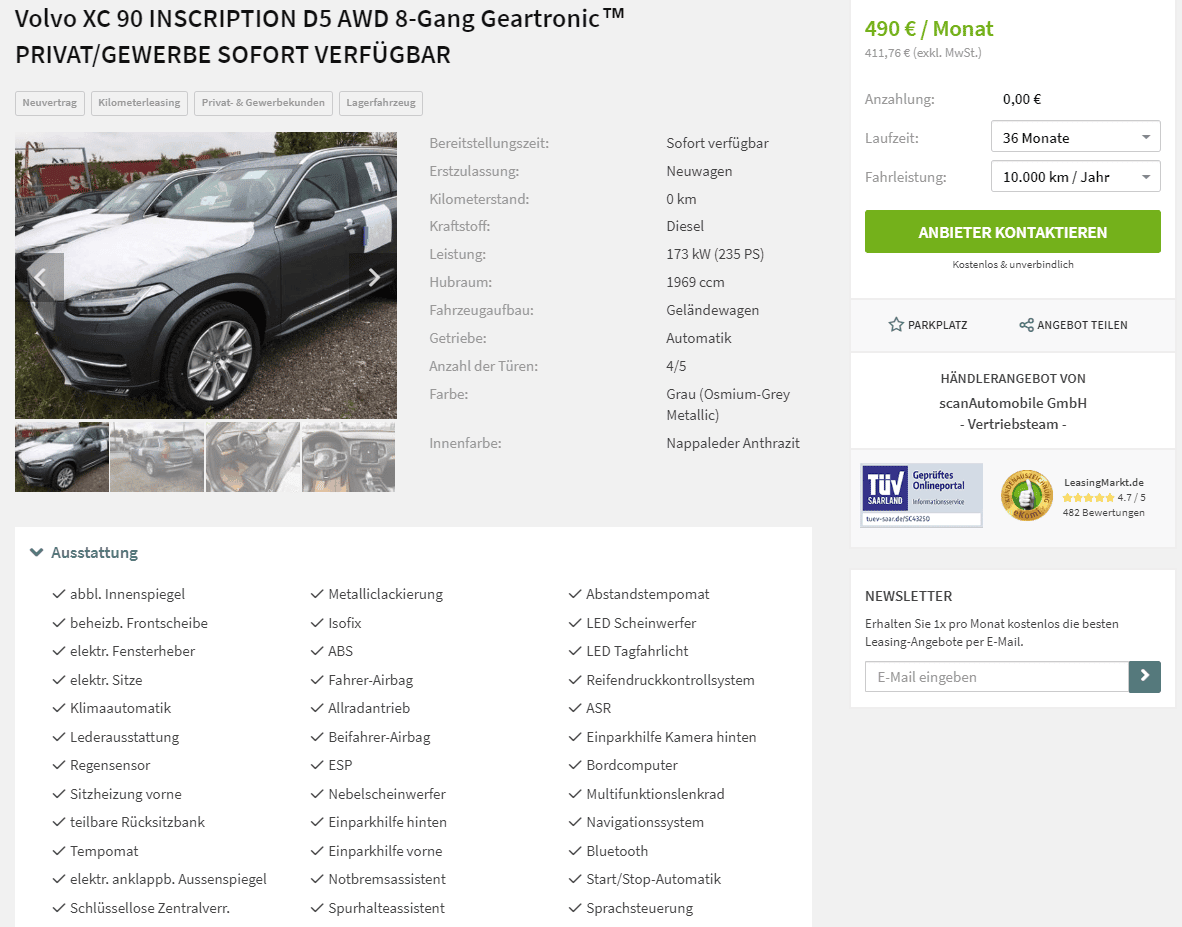Open the Laufzeit 36 Monate dropdown
This screenshot has width=1182, height=927.
coord(1076,138)
